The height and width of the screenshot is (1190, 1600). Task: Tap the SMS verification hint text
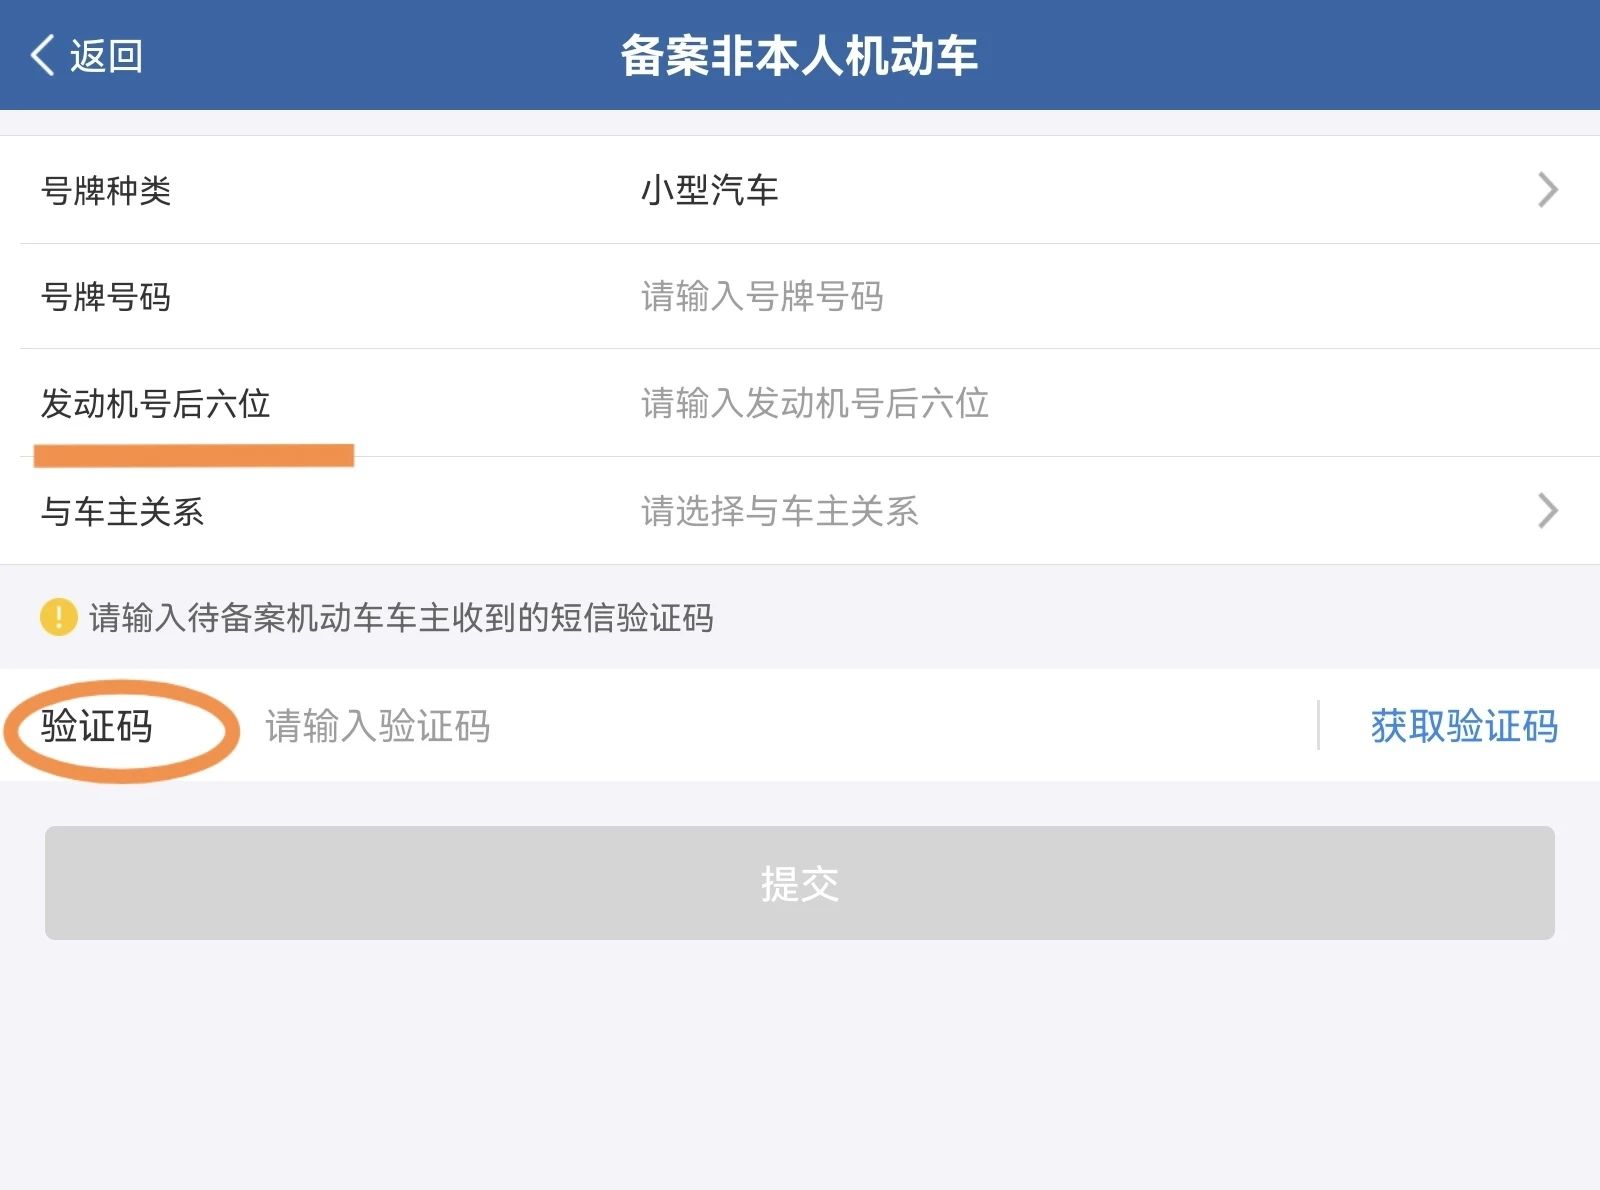(x=401, y=618)
